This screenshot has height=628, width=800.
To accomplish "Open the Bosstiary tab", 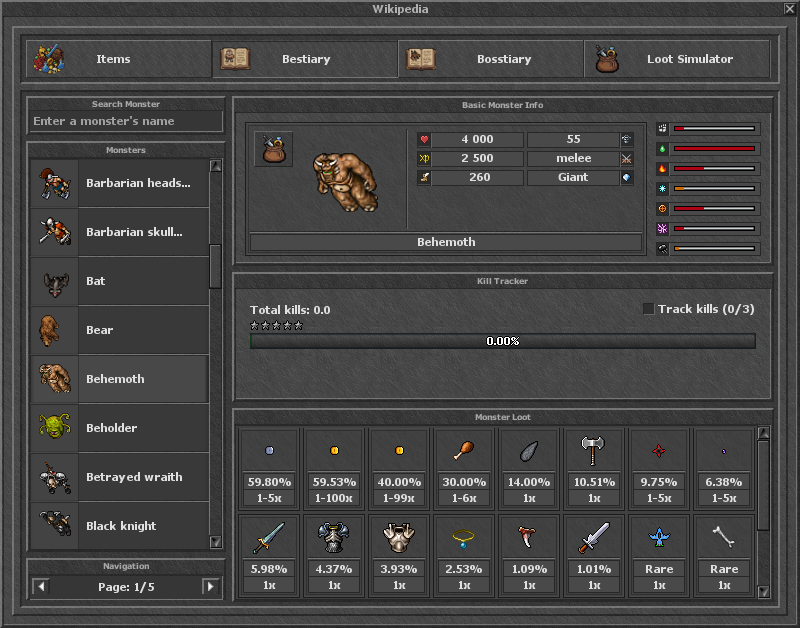I will tap(490, 59).
